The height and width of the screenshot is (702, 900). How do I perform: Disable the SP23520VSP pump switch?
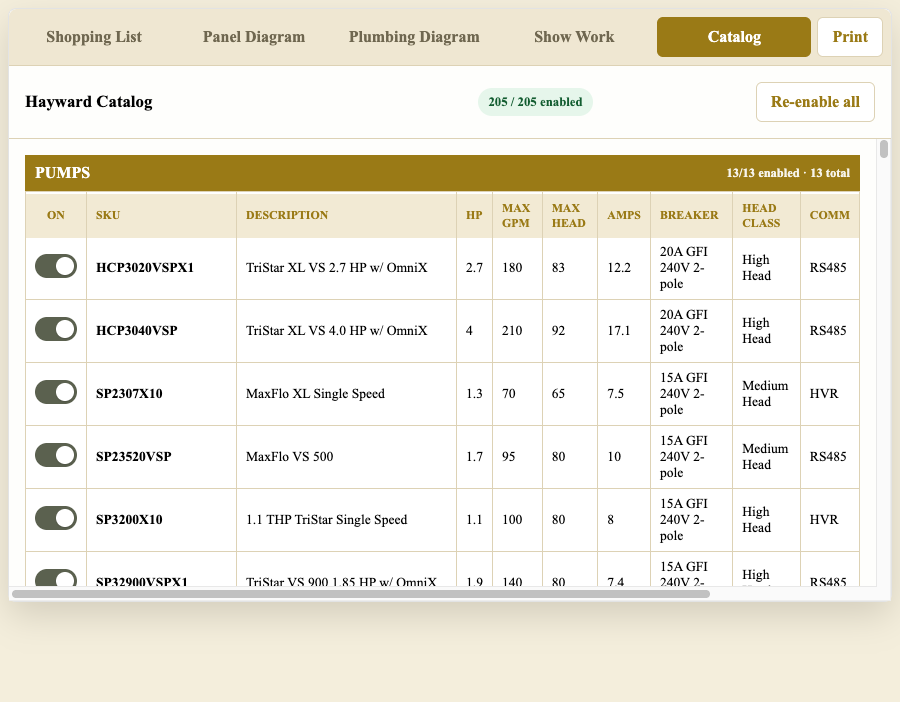[56, 456]
